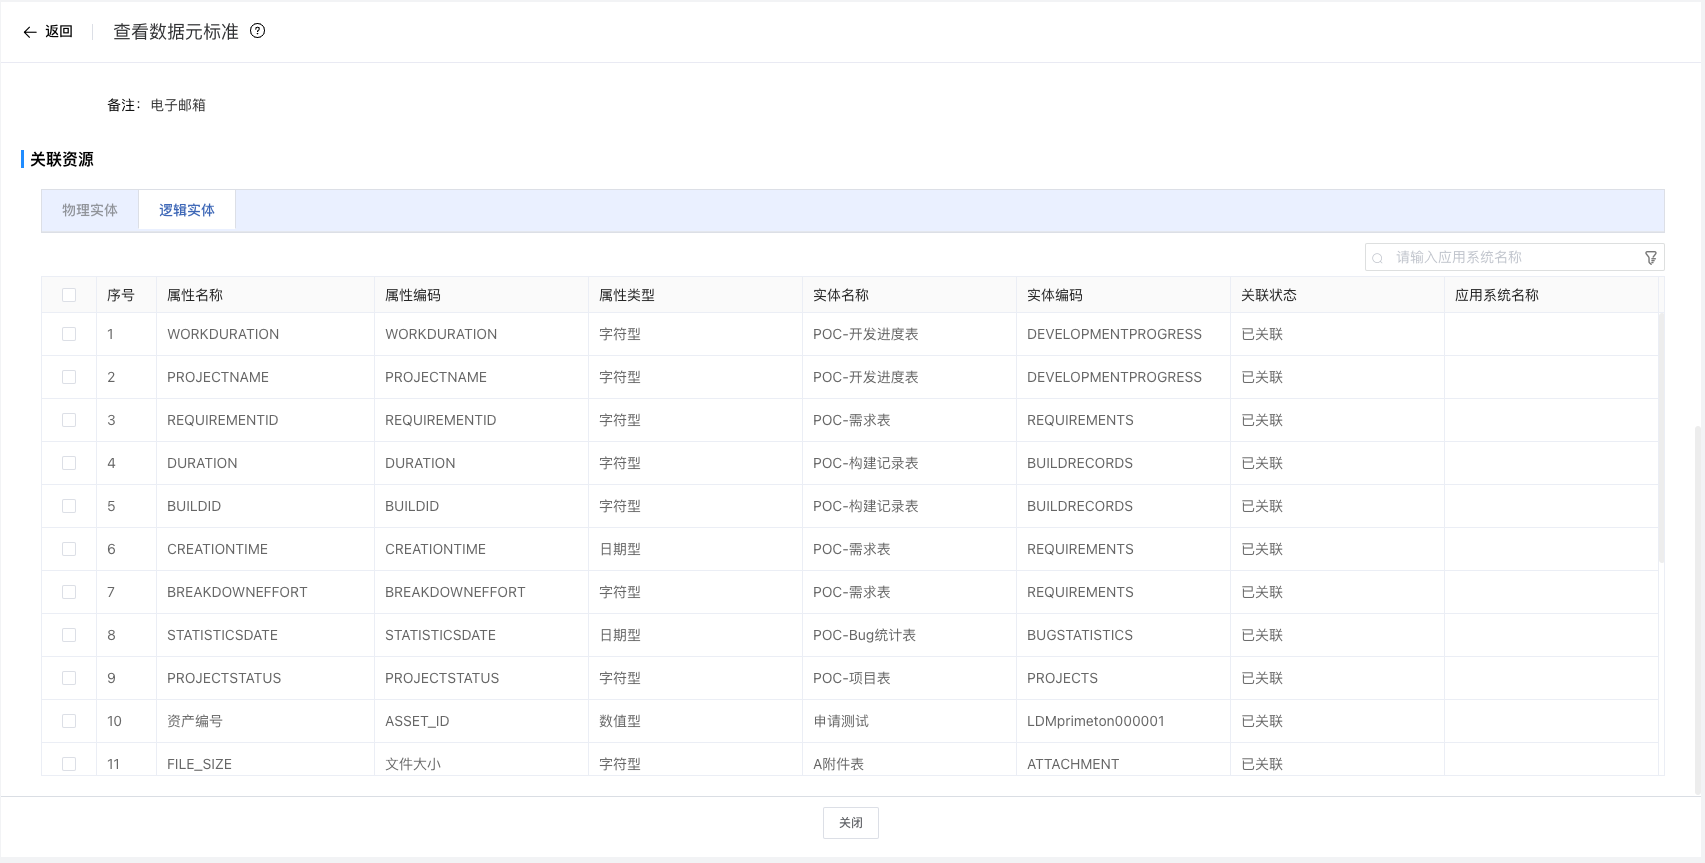Click the 实体编码 column header
This screenshot has width=1705, height=863.
click(1054, 295)
